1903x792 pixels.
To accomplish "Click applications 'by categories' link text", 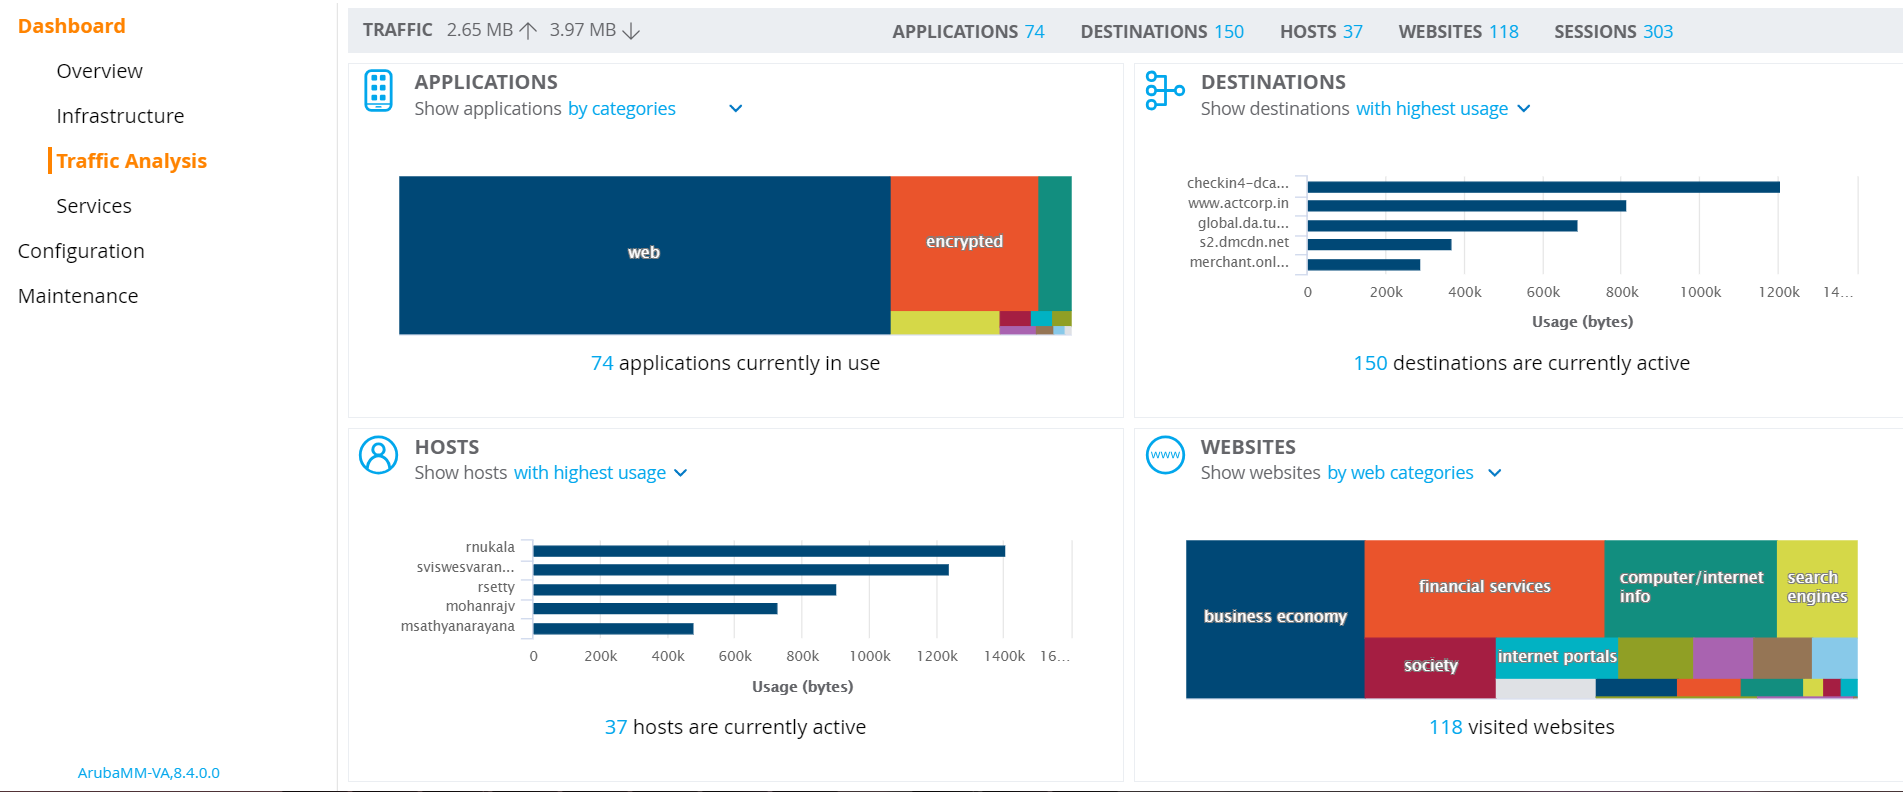I will [x=622, y=109].
